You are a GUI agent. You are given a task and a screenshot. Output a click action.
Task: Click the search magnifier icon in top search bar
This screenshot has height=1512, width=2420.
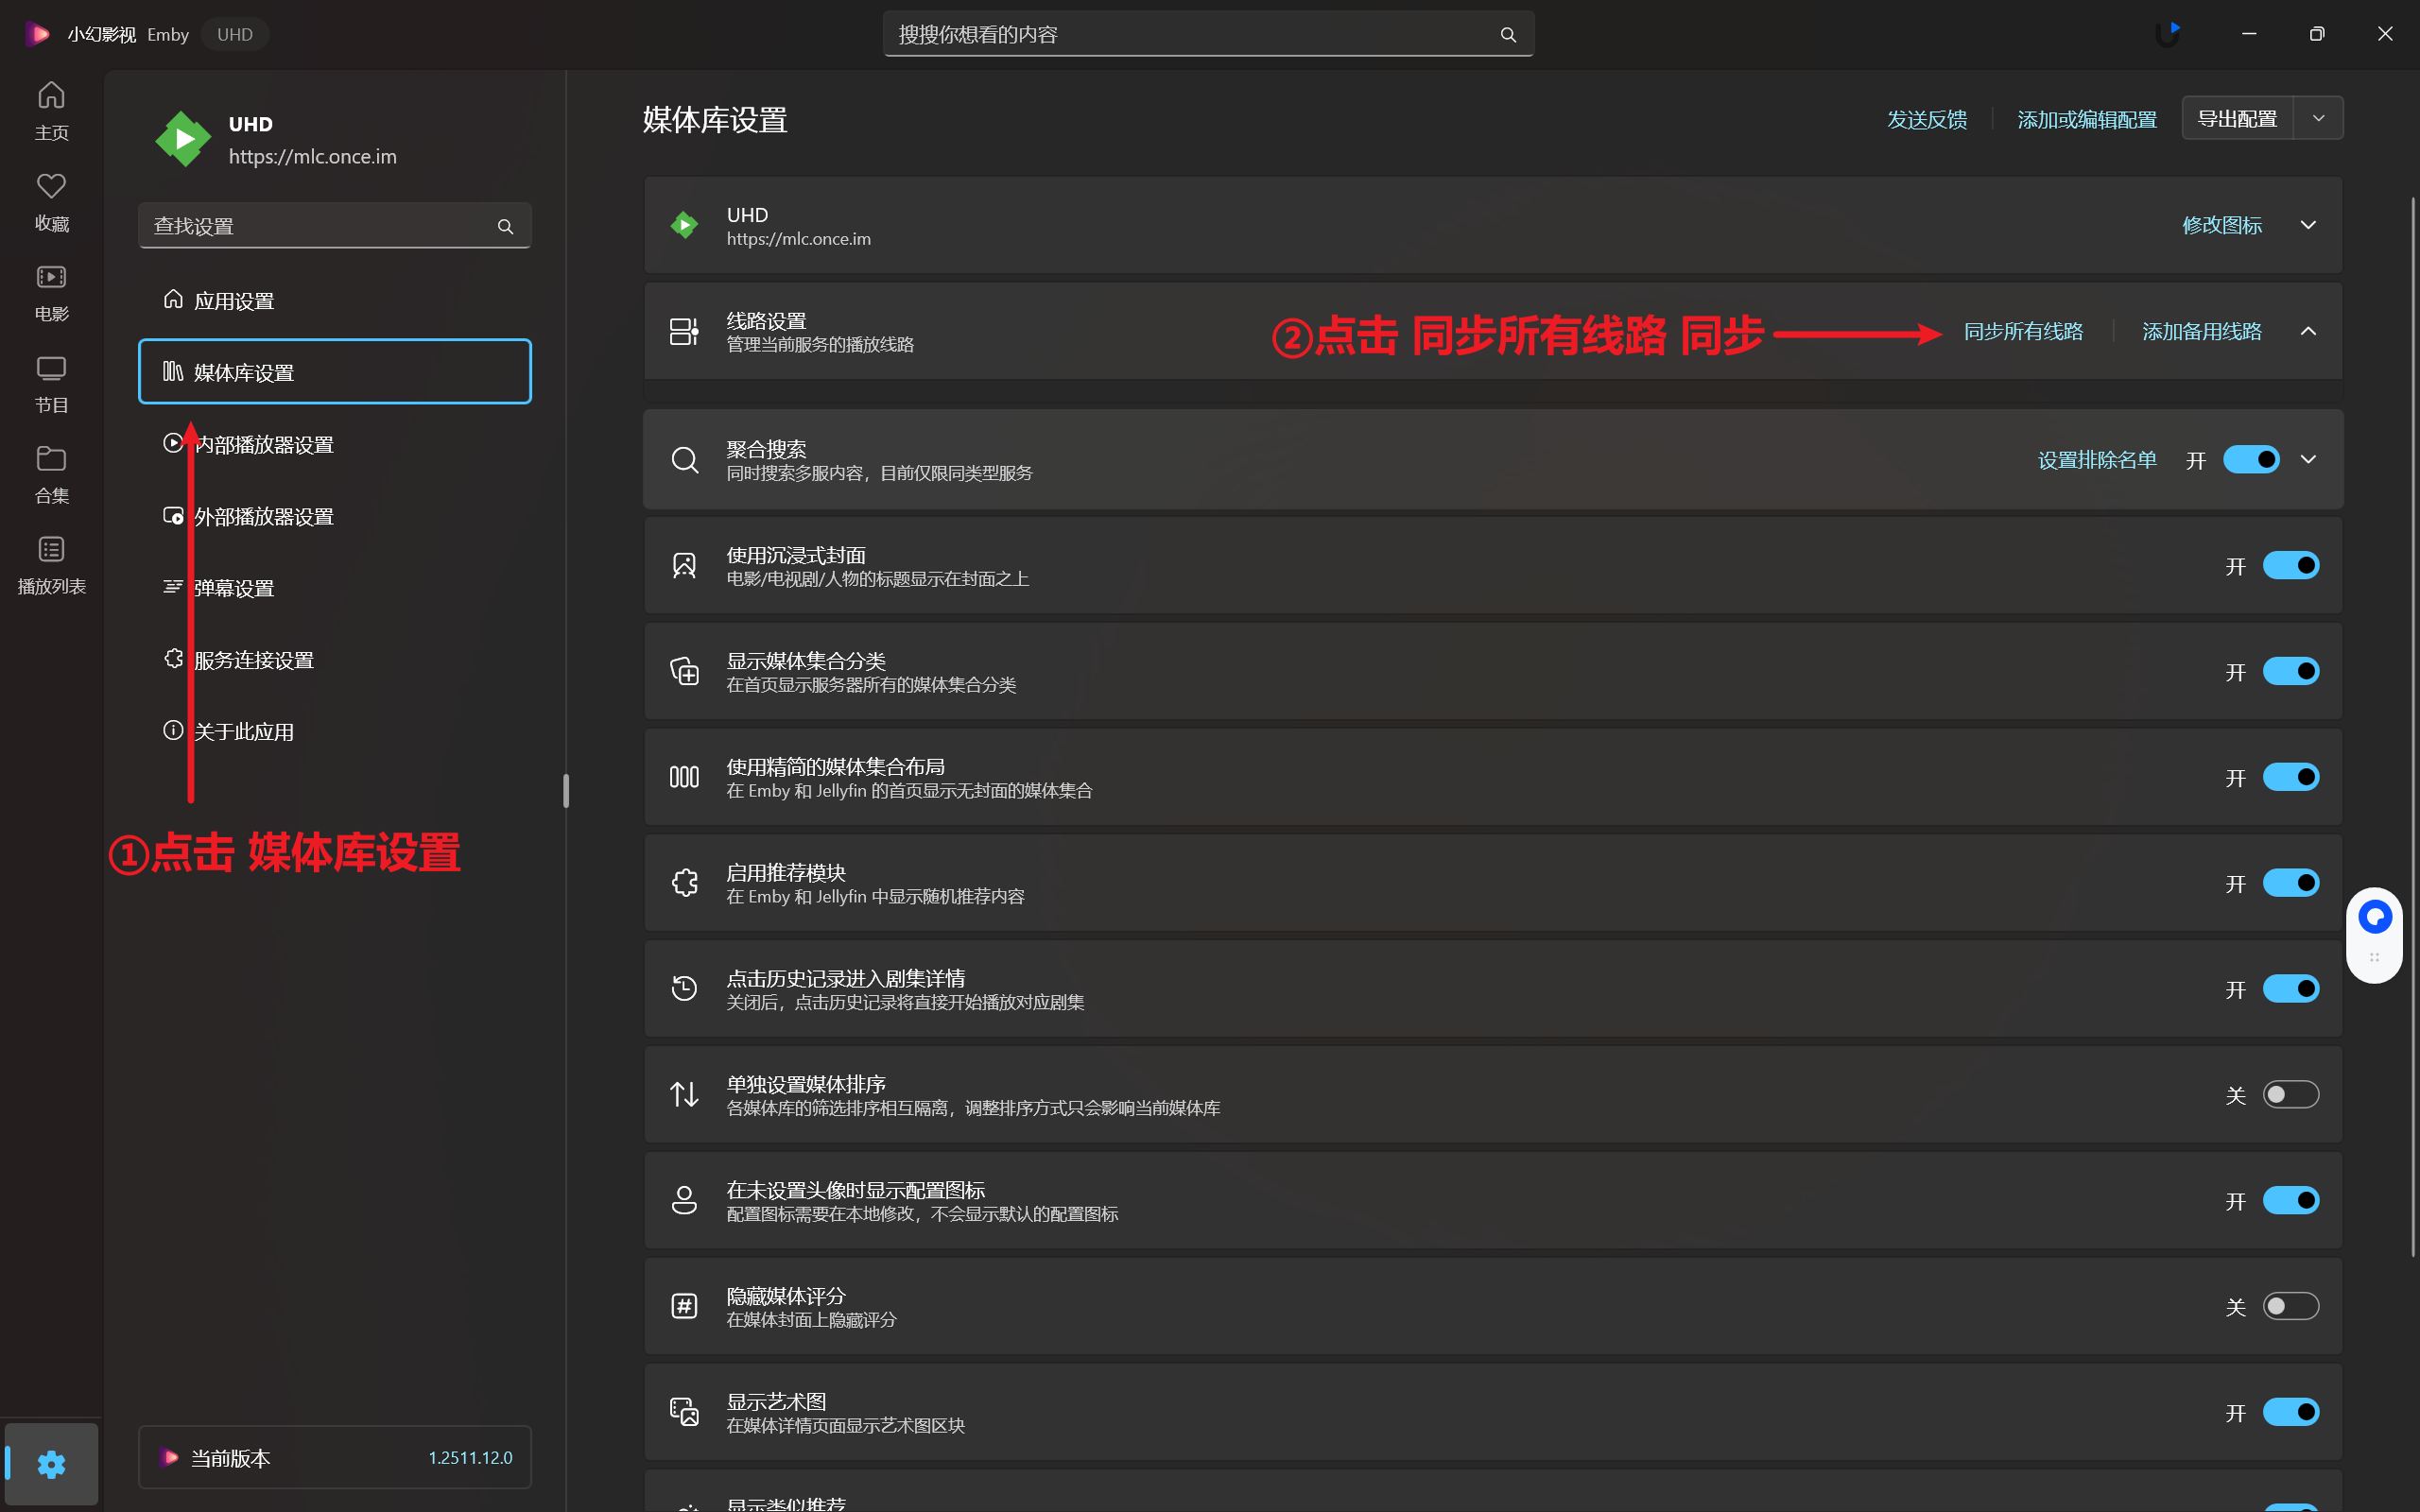(1508, 35)
